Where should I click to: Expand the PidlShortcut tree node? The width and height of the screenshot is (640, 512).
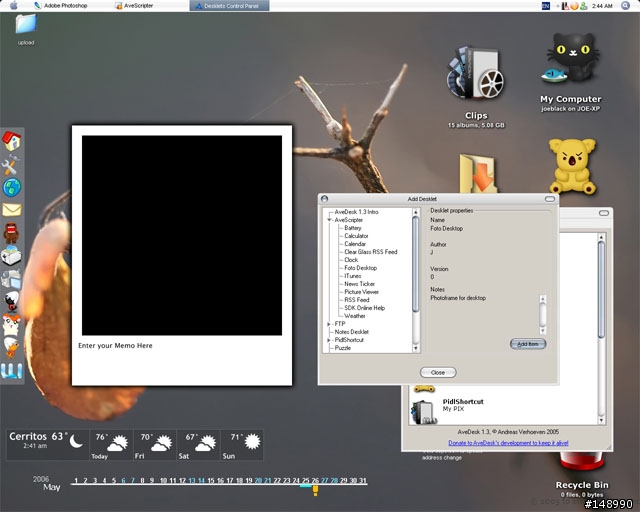click(329, 340)
